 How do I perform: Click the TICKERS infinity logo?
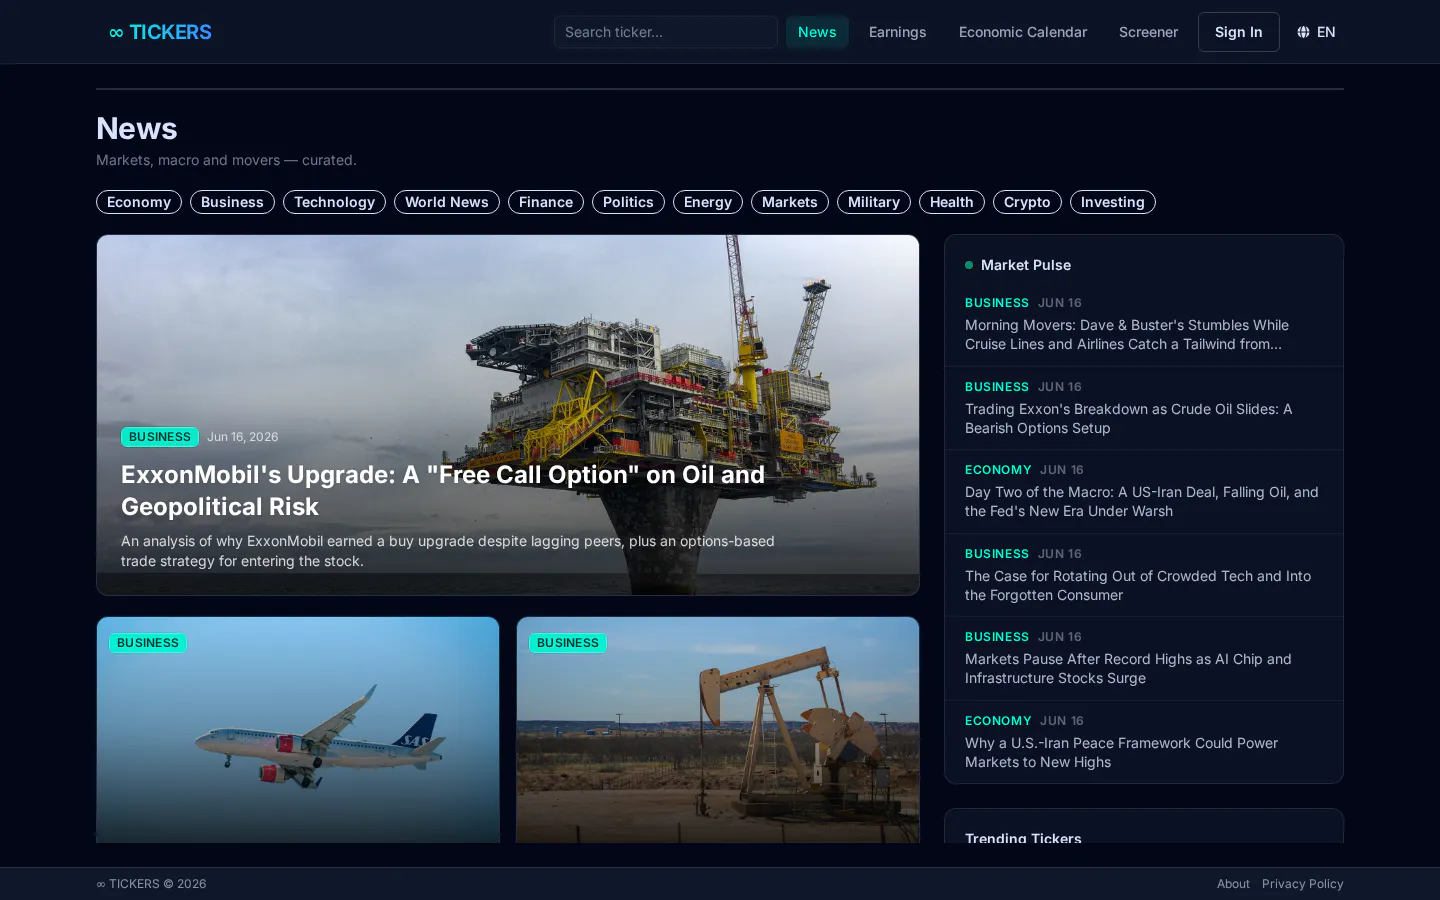tap(160, 32)
